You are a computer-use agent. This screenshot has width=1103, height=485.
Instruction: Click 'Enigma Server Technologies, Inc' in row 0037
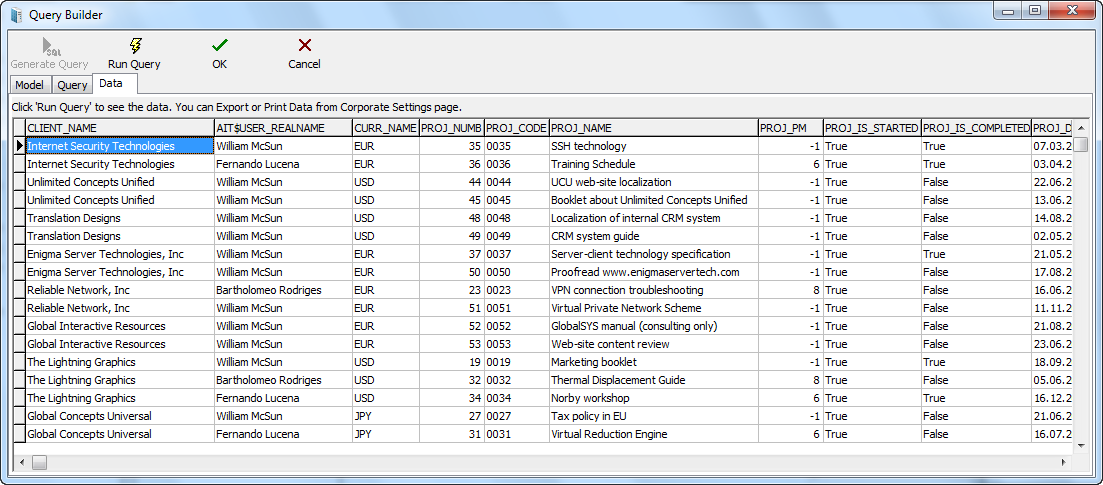(x=120, y=254)
